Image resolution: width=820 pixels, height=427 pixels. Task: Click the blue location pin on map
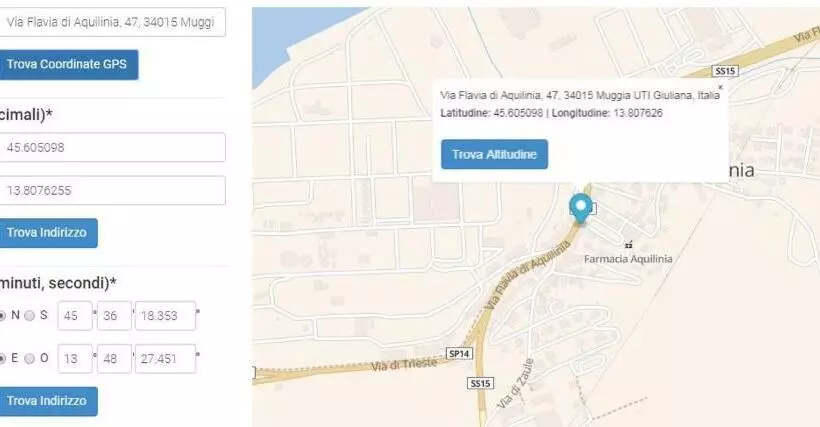point(579,207)
